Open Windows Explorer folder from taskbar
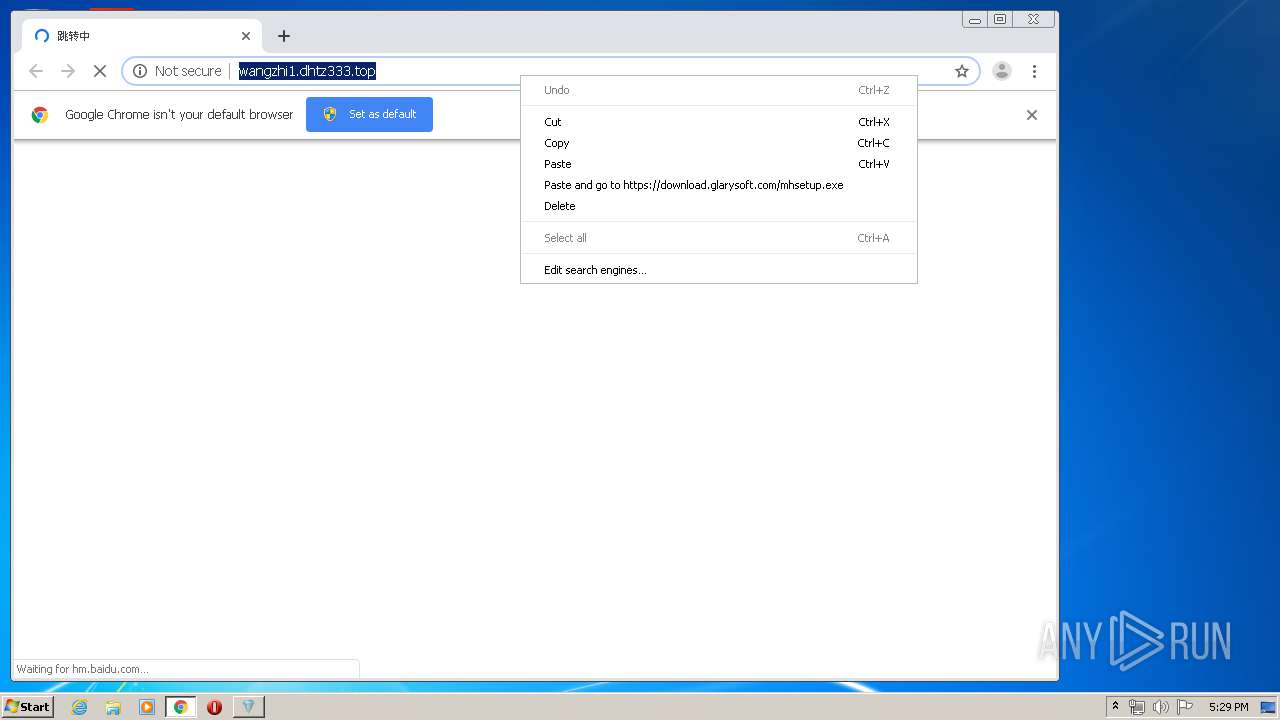This screenshot has height=720, width=1280. pyautogui.click(x=113, y=707)
